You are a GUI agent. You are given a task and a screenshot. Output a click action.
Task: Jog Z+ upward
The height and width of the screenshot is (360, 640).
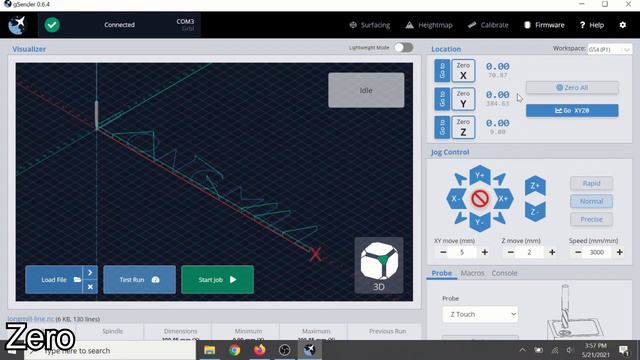click(535, 186)
